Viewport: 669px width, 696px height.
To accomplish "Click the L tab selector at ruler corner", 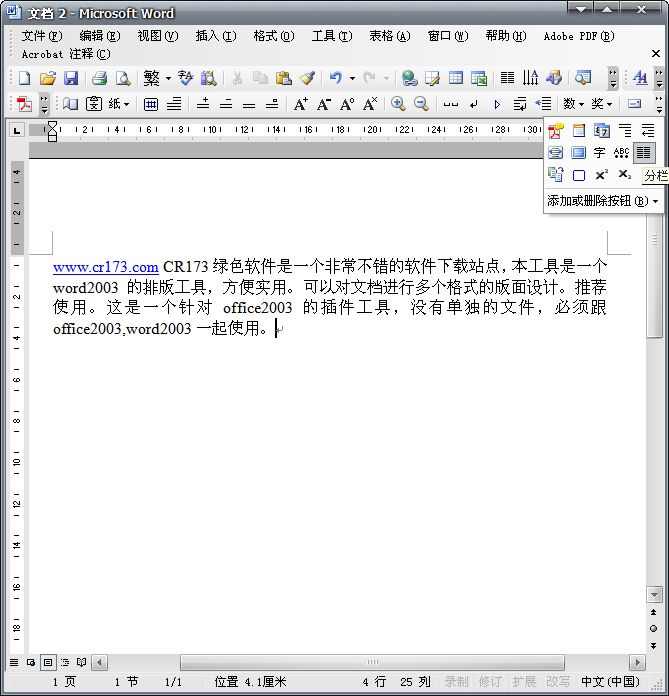I will point(17,130).
